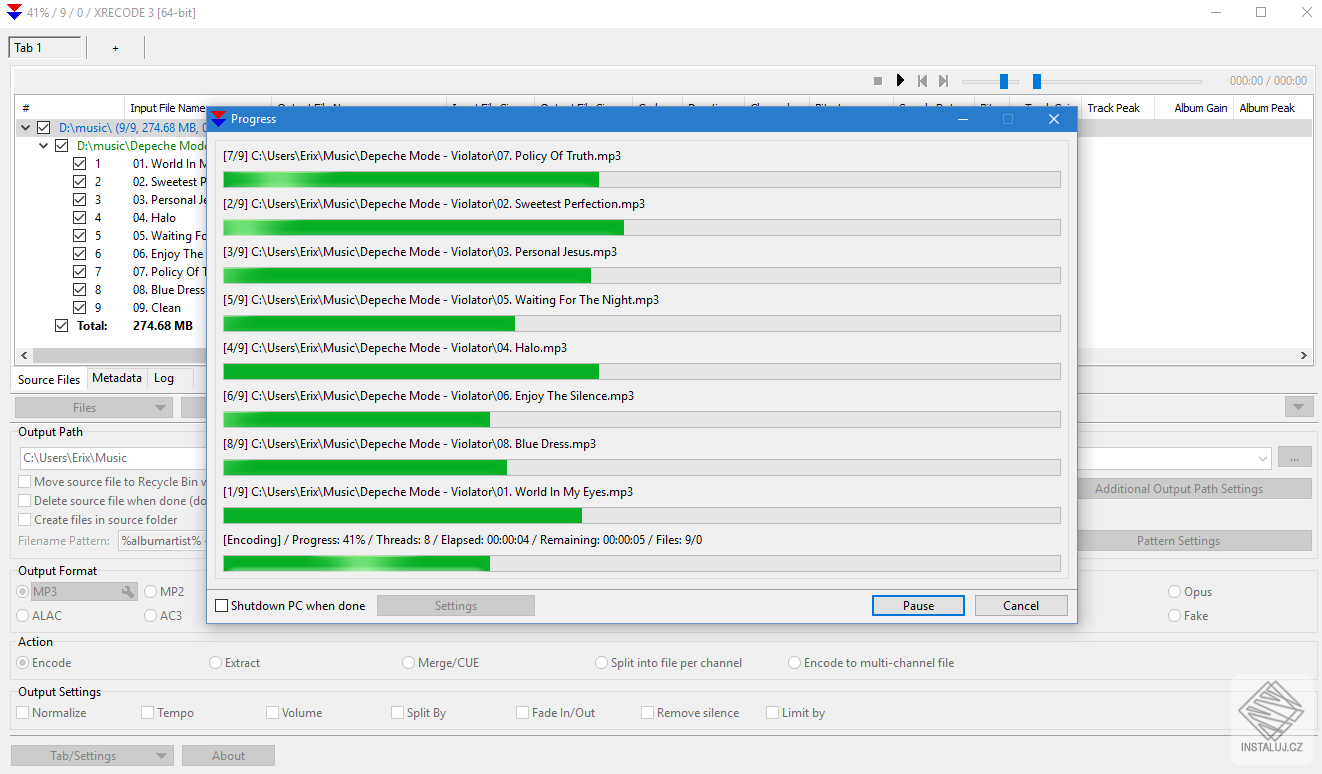
Task: Click the previous track icon
Action: pos(922,81)
